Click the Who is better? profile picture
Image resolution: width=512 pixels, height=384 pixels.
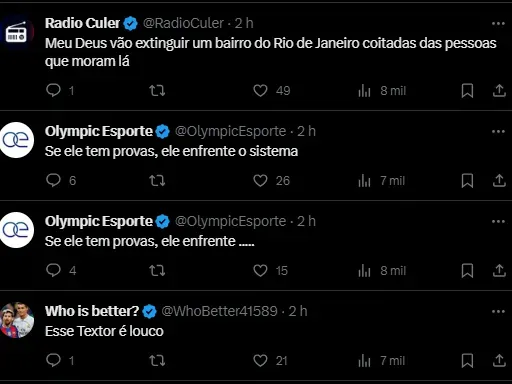pyautogui.click(x=16, y=320)
